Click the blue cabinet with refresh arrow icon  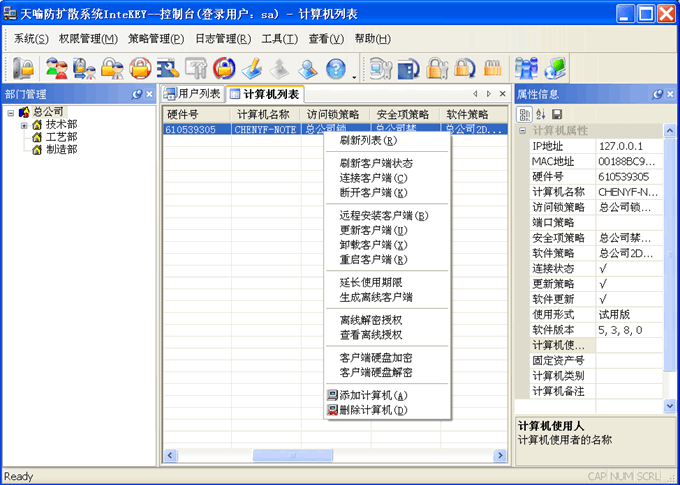click(409, 69)
